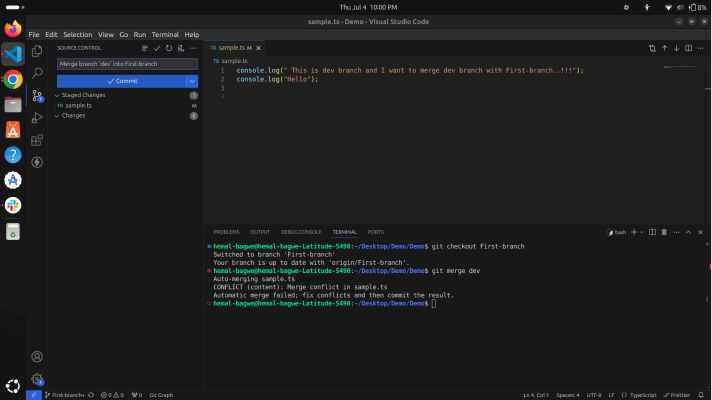Open the lightning bolt view in activity bar
Viewport: 712px width, 400px height.
37,162
